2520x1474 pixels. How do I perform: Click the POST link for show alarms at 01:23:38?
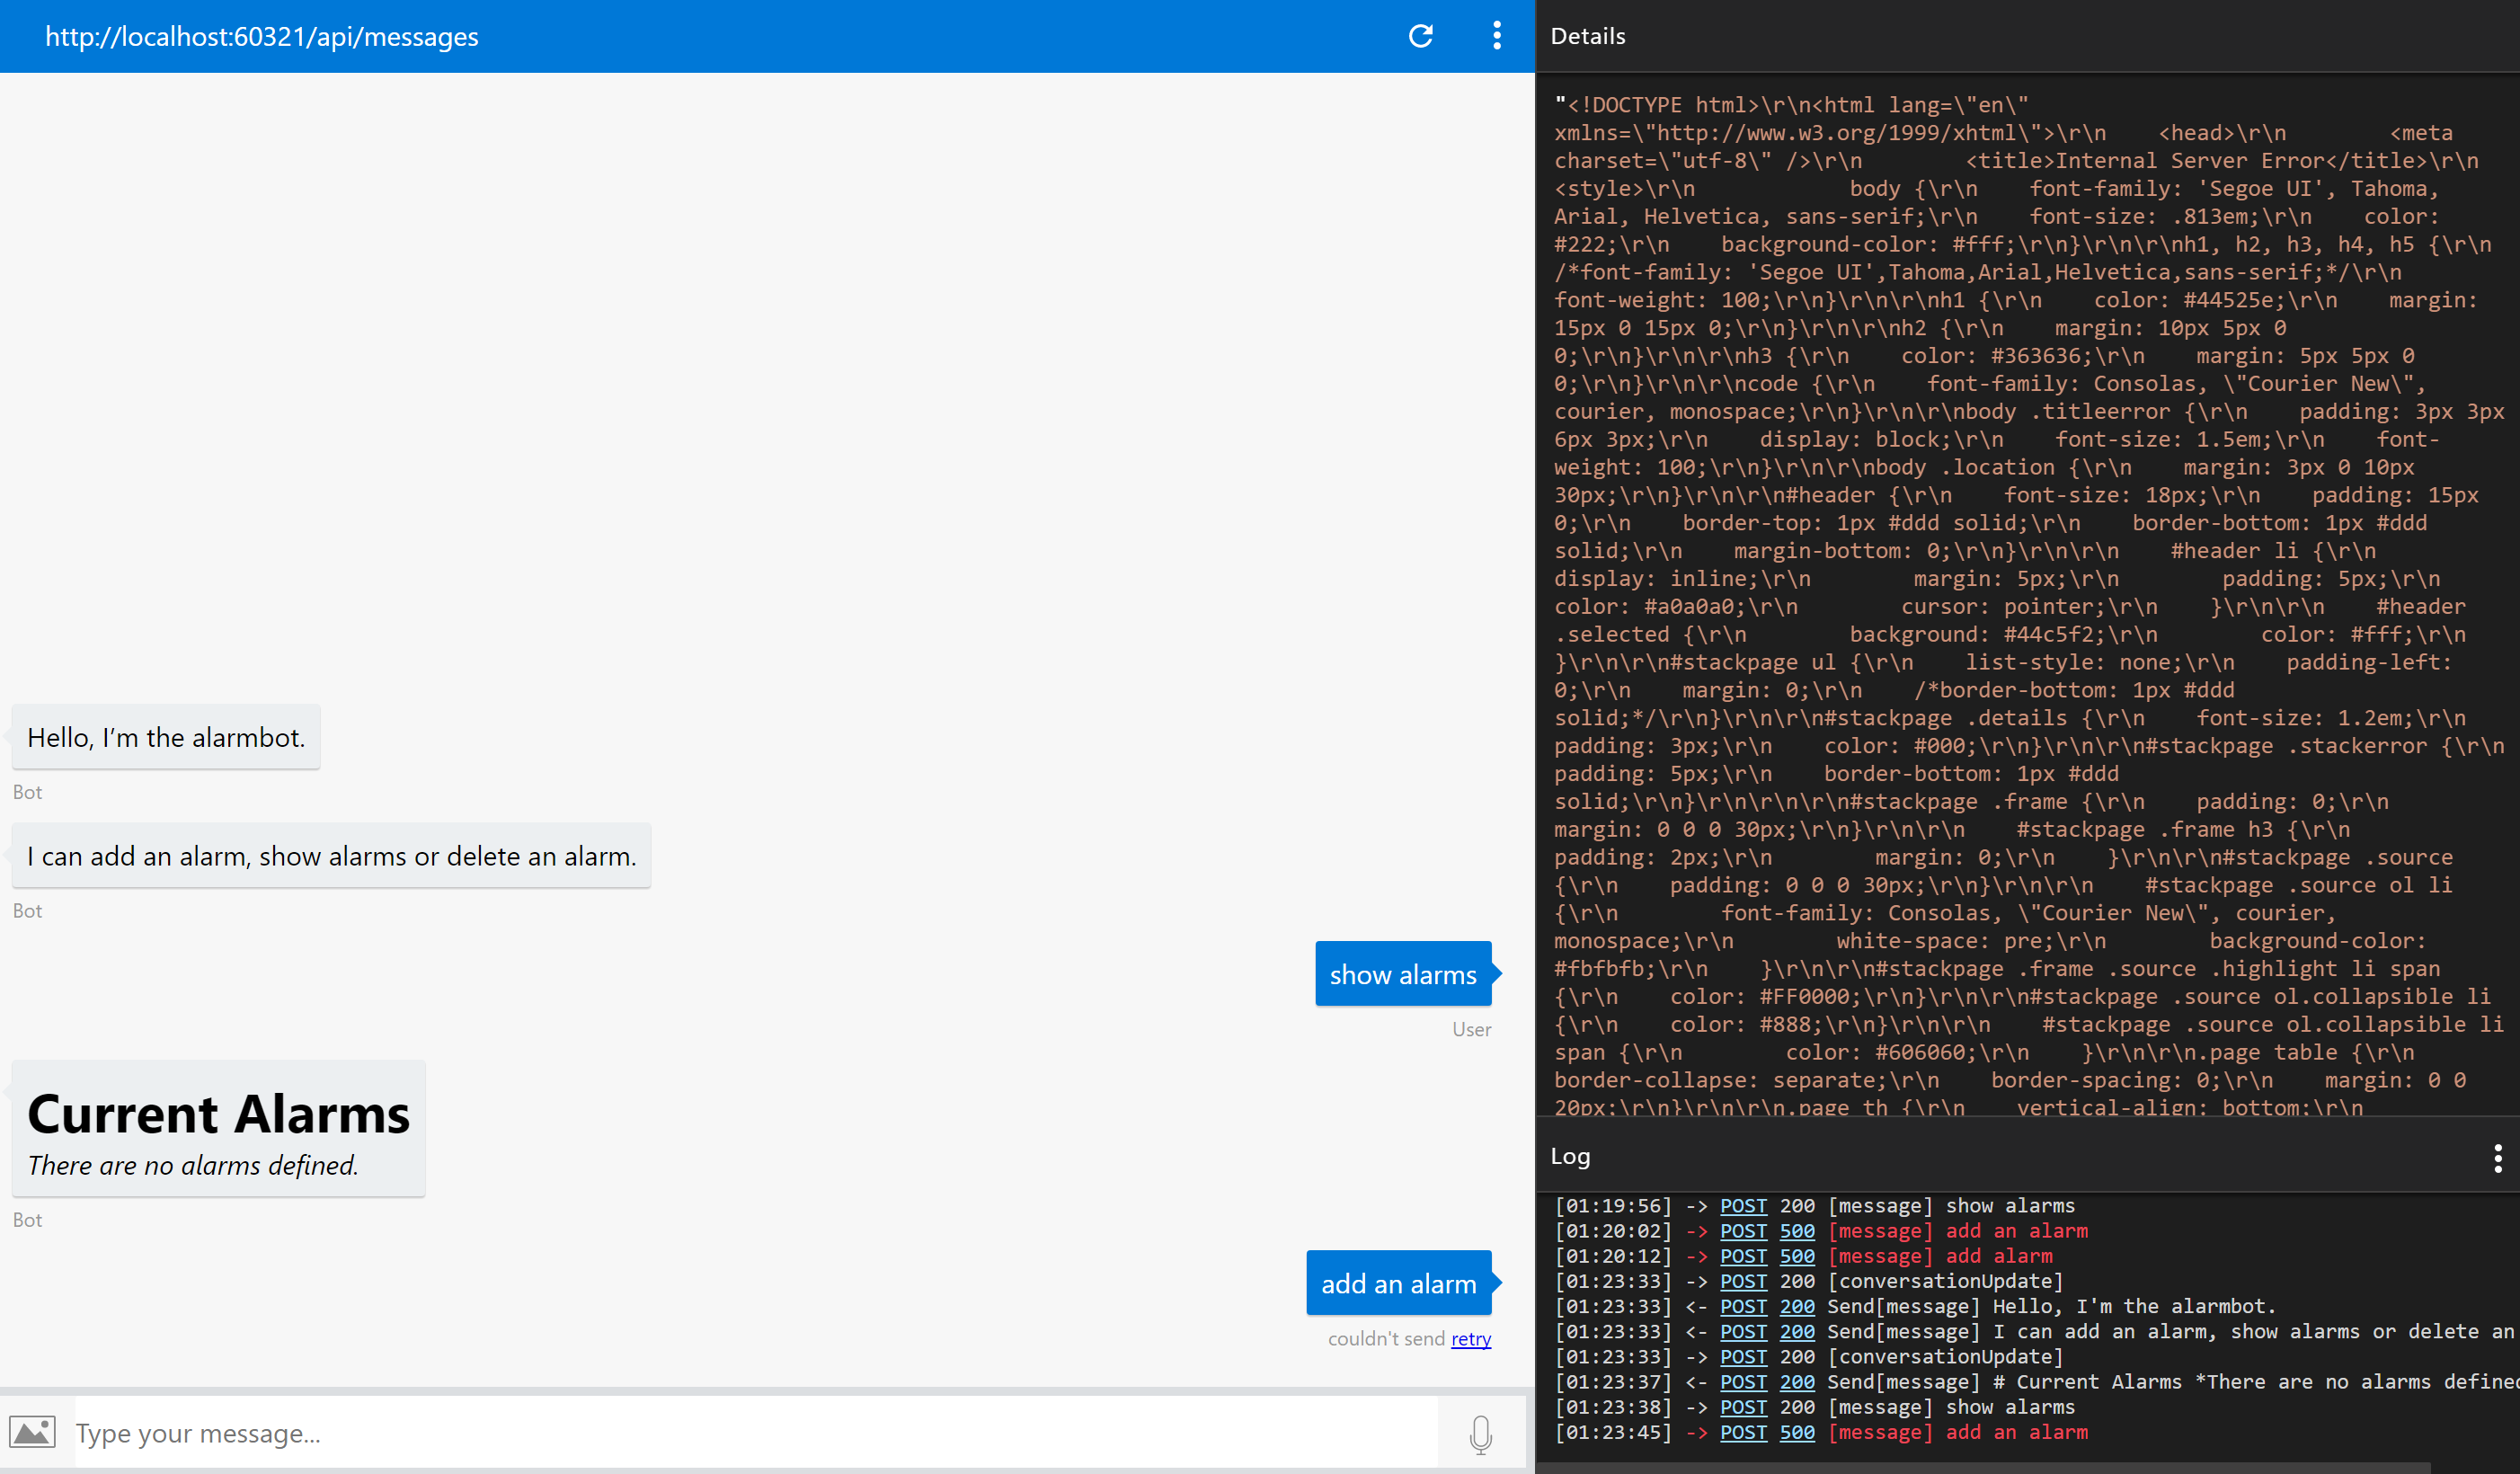[1743, 1406]
